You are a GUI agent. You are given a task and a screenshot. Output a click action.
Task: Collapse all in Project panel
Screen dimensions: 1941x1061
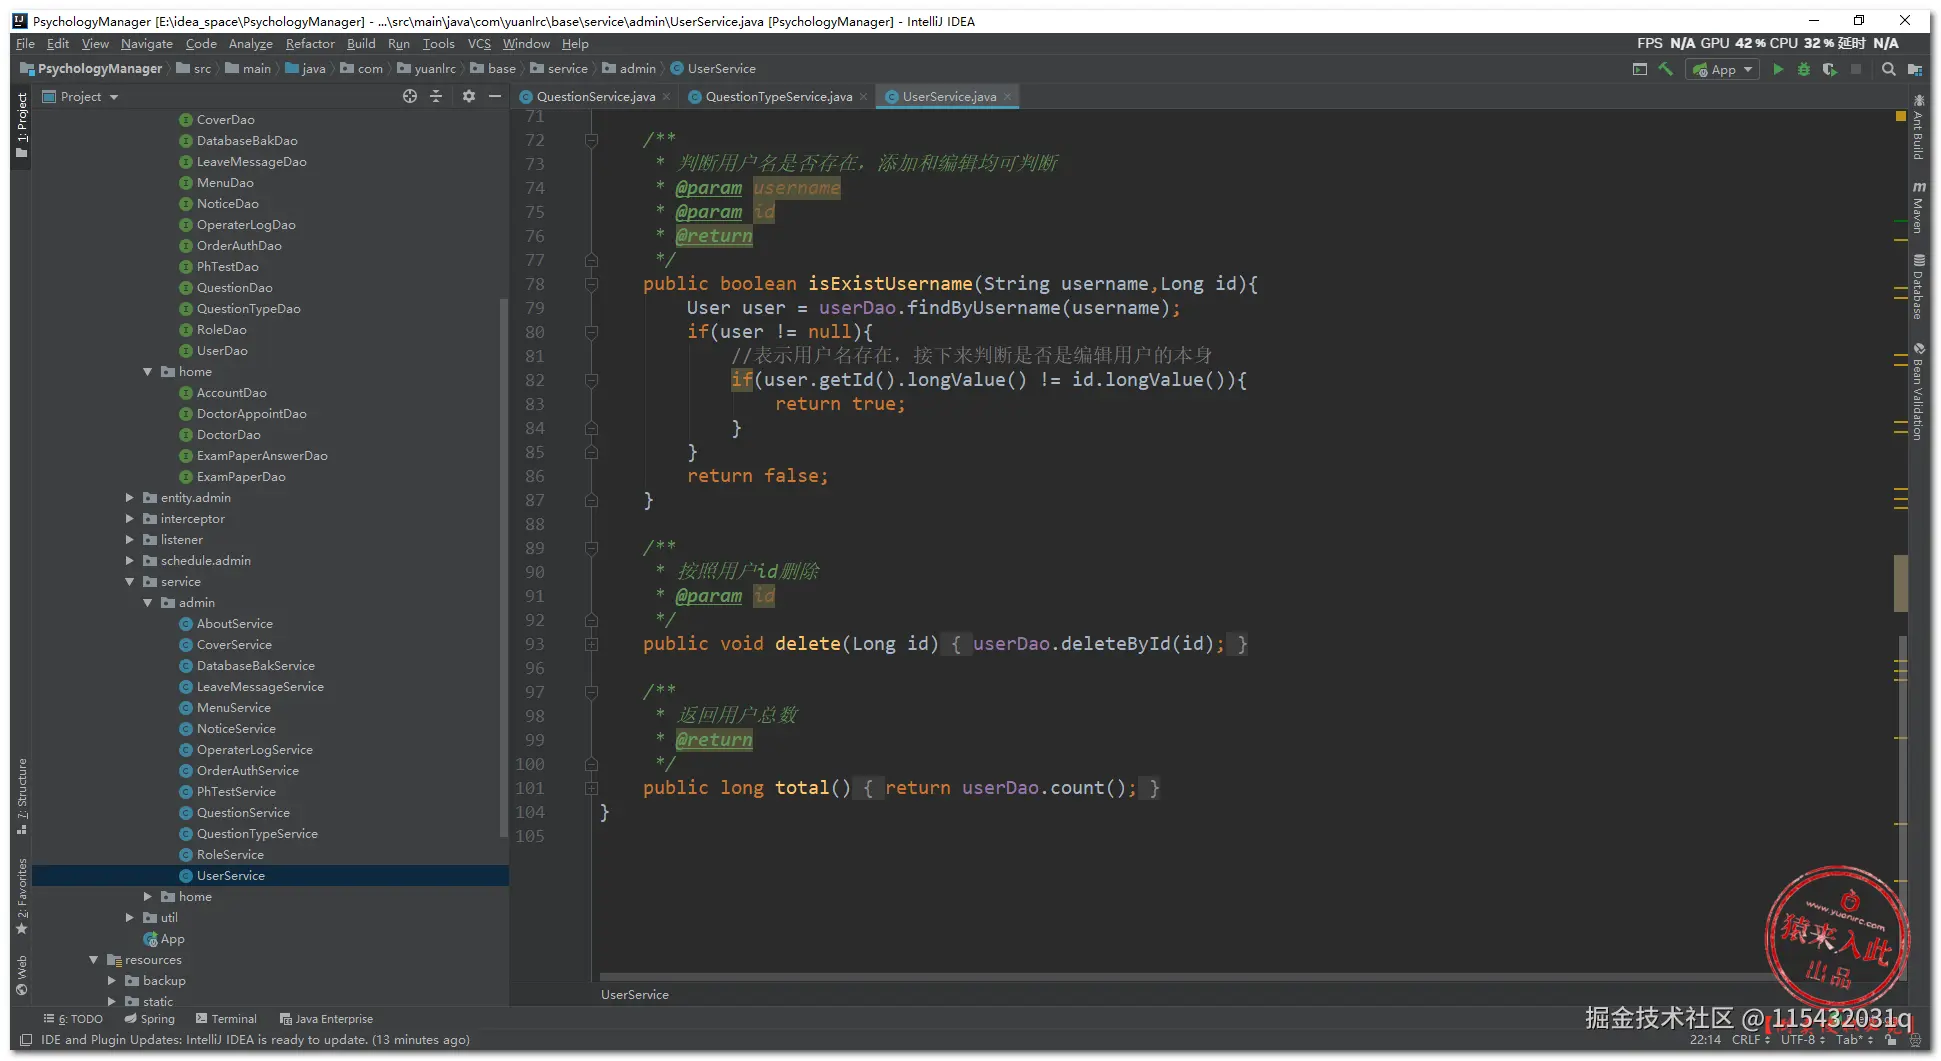pyautogui.click(x=436, y=97)
